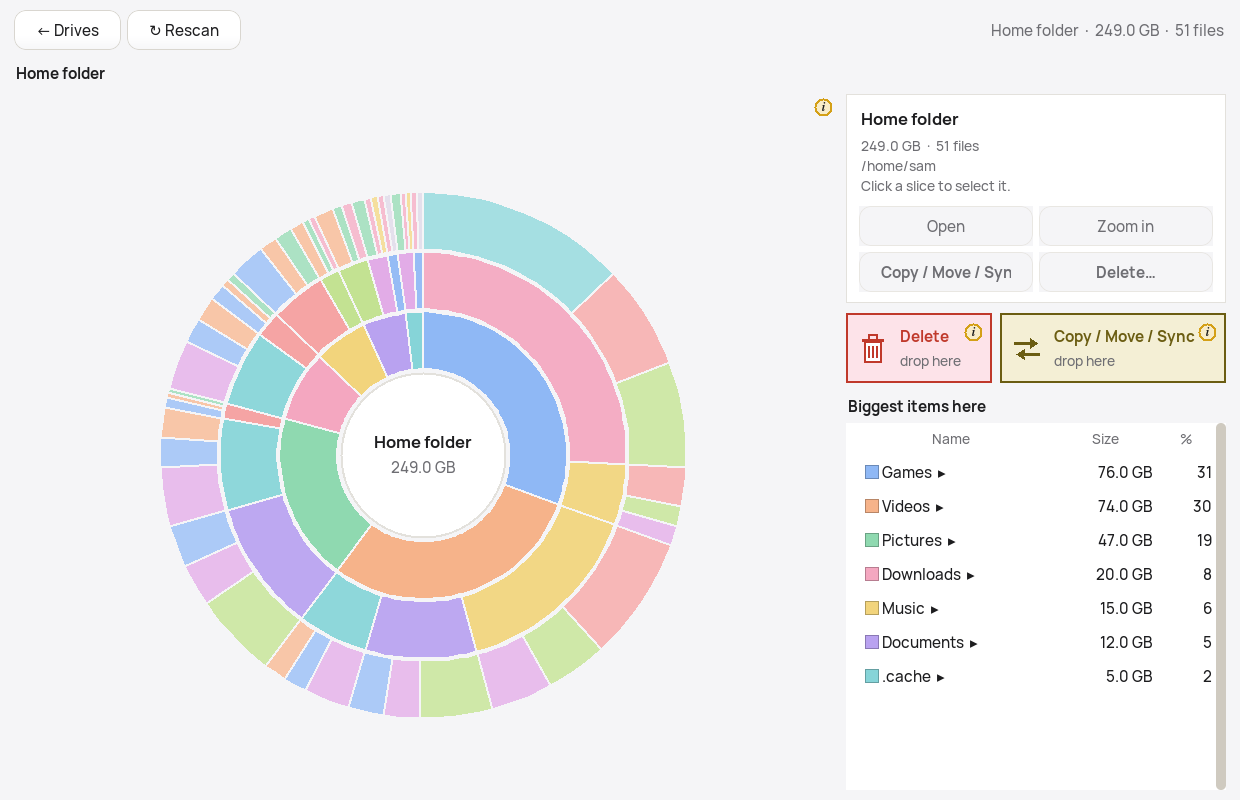Click the Delete drop here zone
This screenshot has height=800, width=1240.
[919, 348]
